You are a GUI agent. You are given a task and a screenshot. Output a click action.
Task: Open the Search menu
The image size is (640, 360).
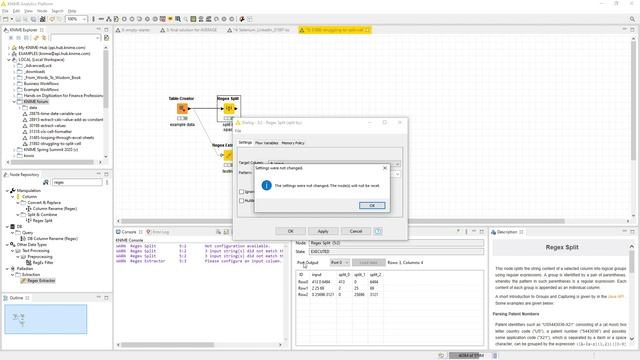pyautogui.click(x=57, y=11)
